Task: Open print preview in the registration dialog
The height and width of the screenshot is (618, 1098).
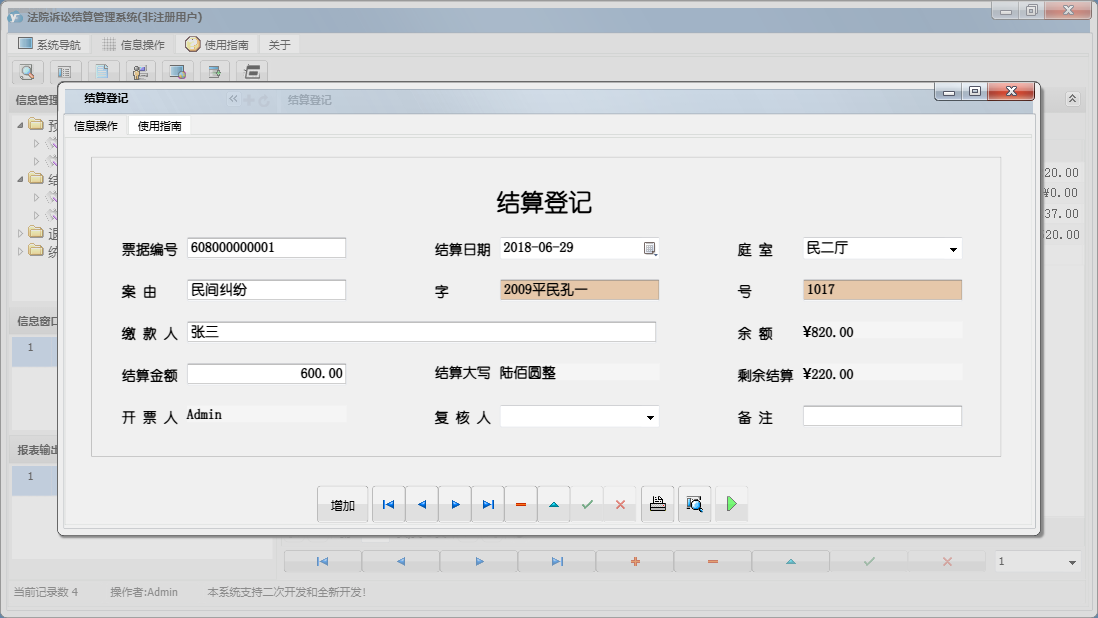Action: pyautogui.click(x=694, y=504)
